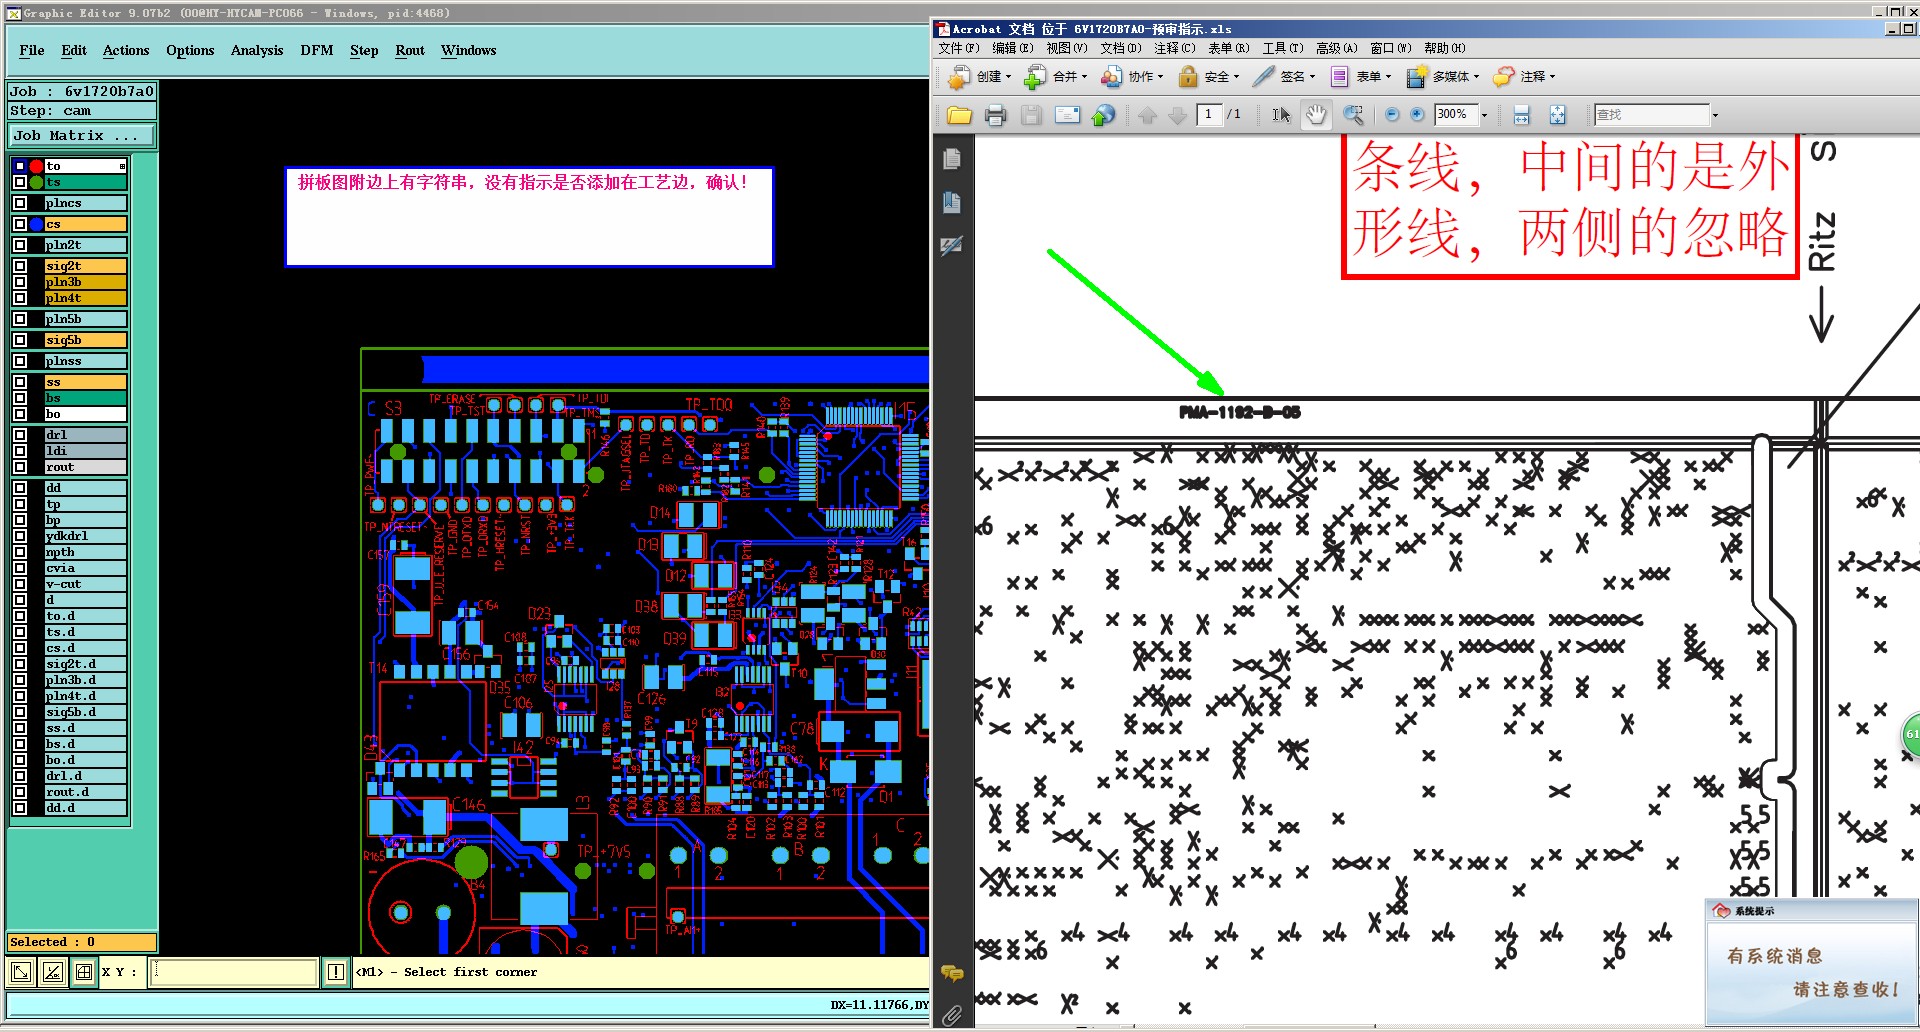Click the 查找 search field in Acrobat

(1650, 115)
